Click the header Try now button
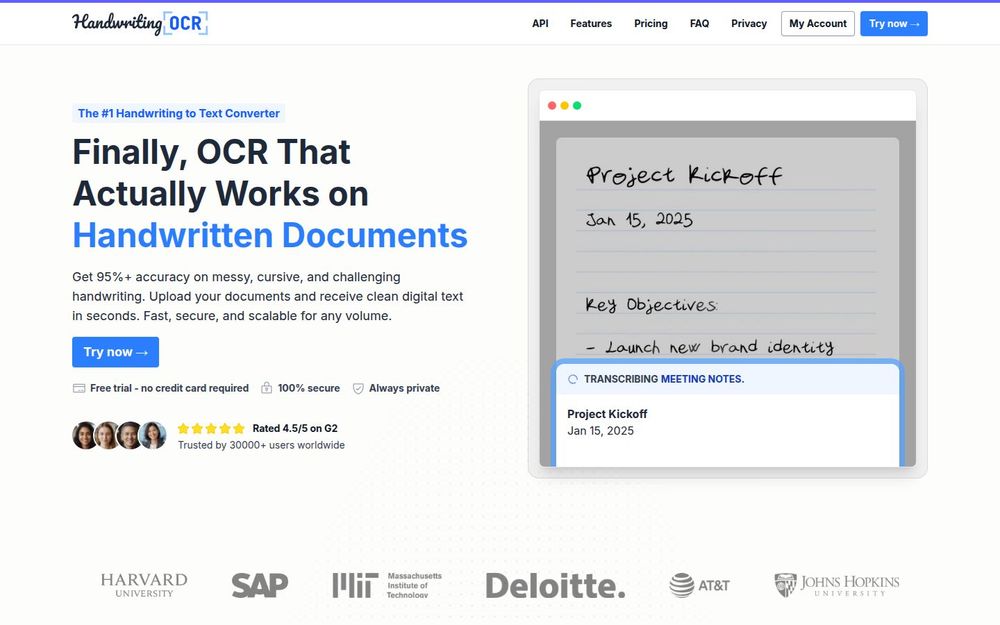 (893, 24)
